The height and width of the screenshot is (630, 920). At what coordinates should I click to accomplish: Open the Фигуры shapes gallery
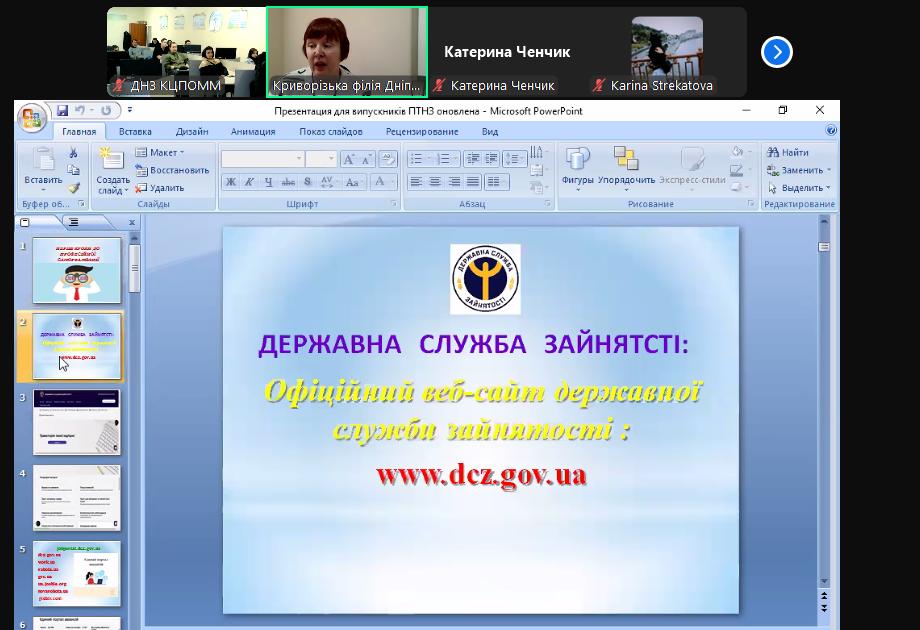[x=577, y=167]
